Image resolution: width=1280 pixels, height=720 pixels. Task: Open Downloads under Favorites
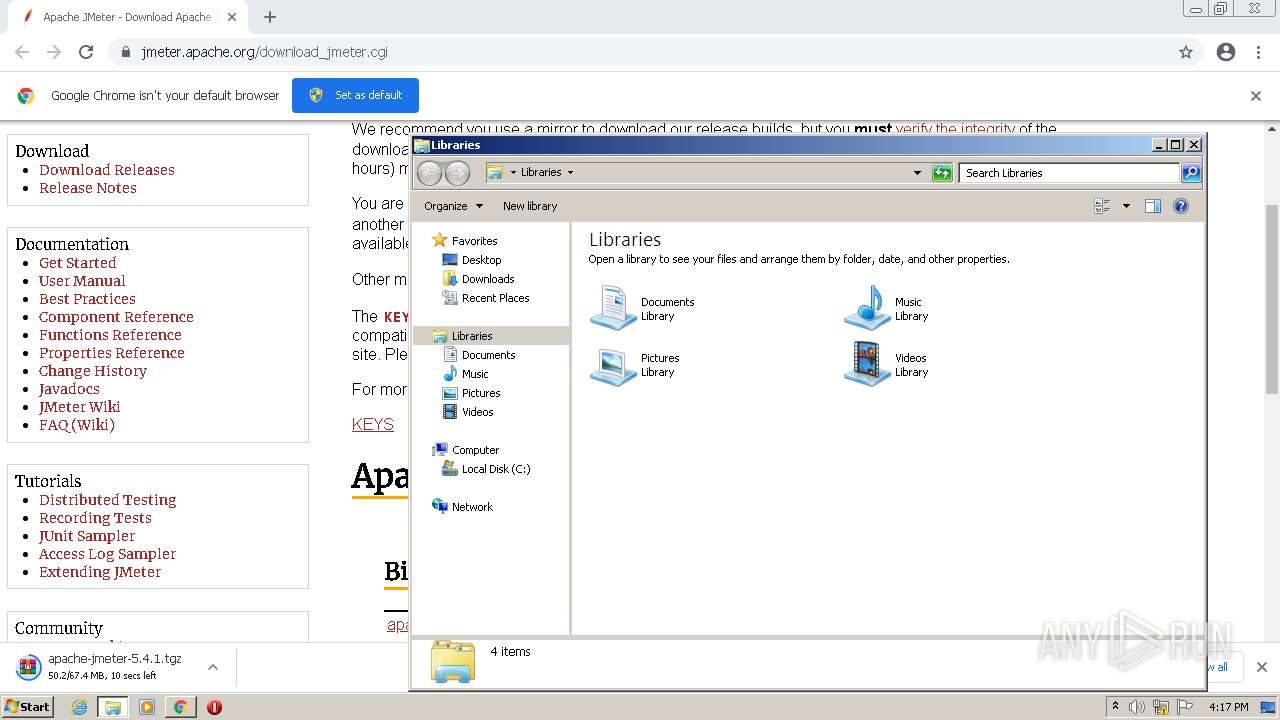tap(488, 279)
